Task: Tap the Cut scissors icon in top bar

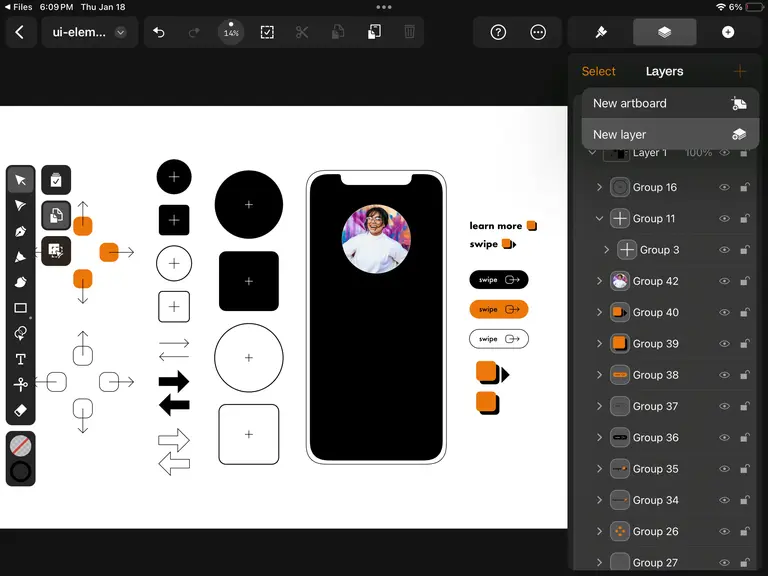Action: click(x=302, y=32)
